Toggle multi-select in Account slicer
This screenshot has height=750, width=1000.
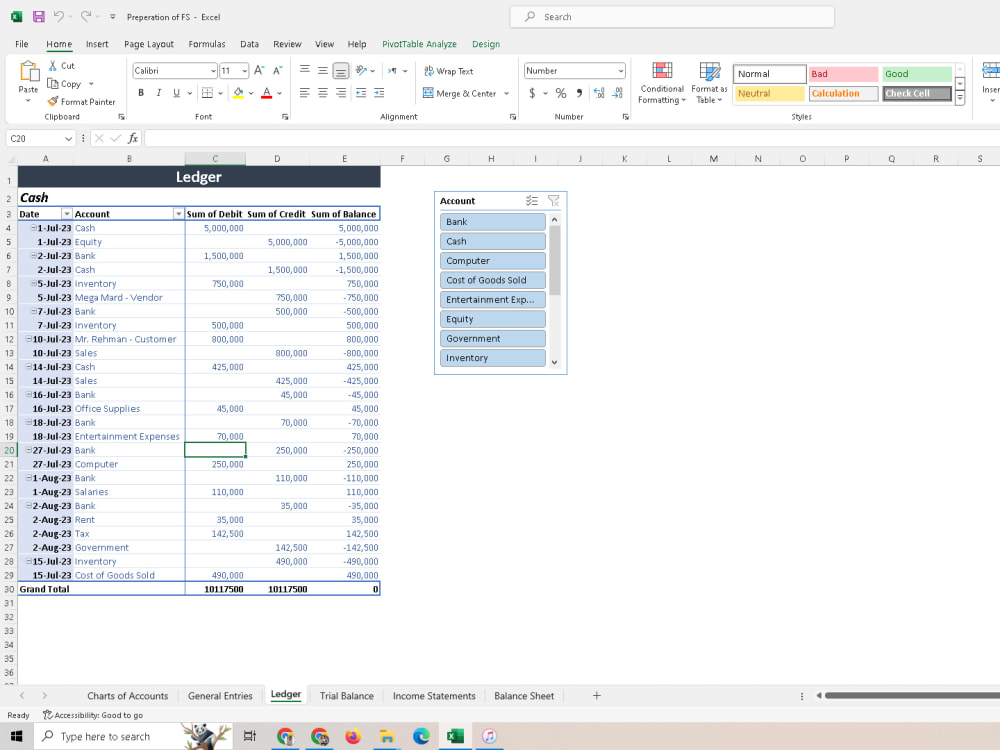[532, 201]
